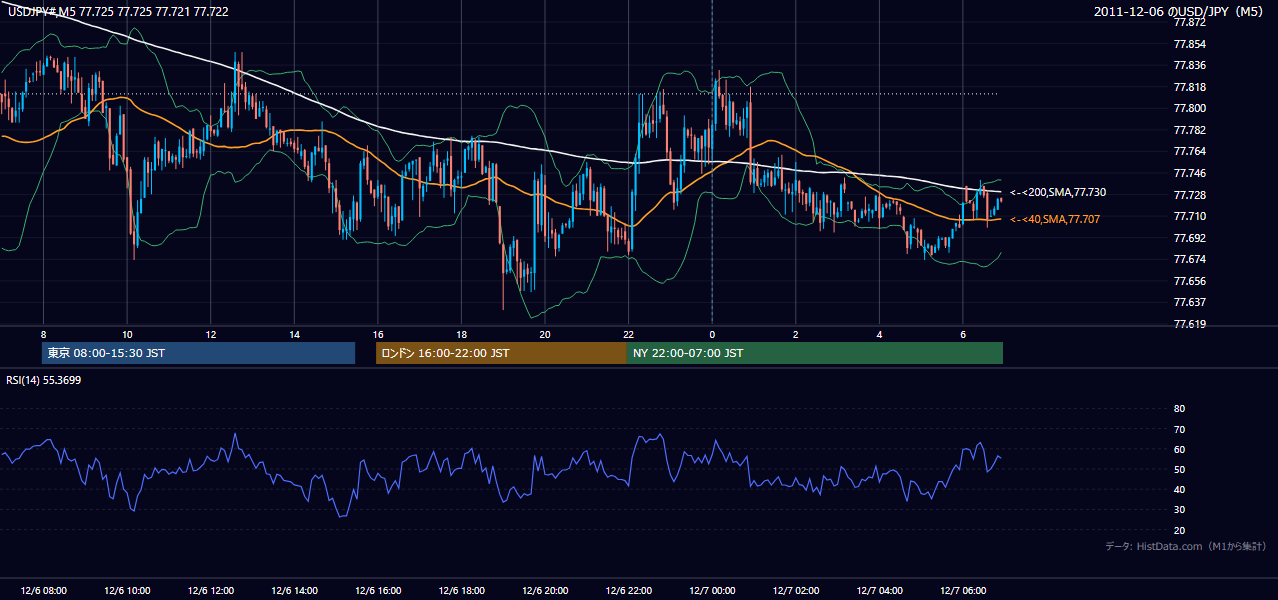Click hour 18 label under price chart

tap(461, 334)
